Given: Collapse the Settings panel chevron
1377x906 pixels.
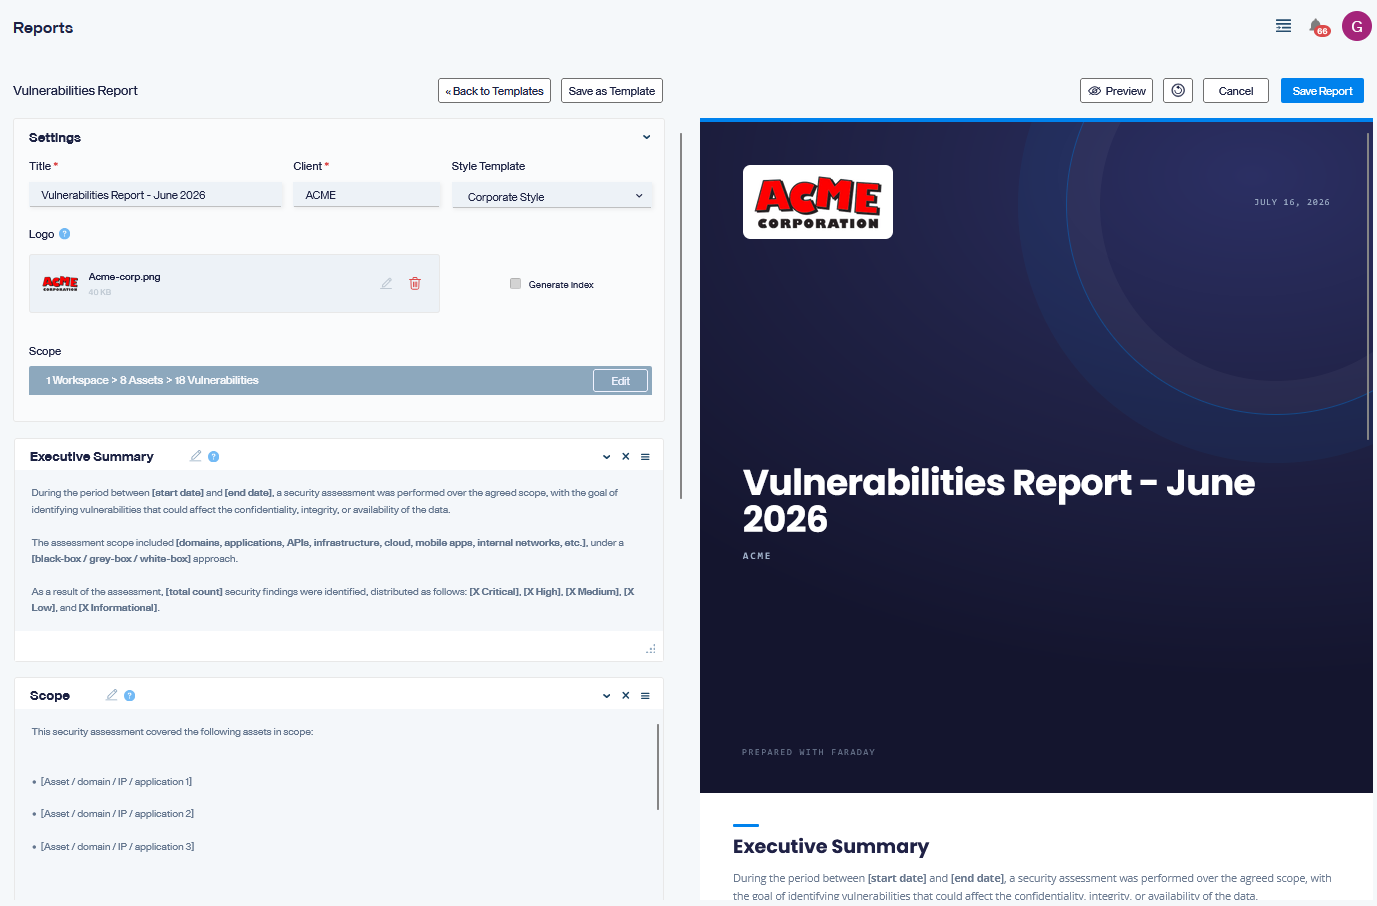Looking at the screenshot, I should 647,137.
